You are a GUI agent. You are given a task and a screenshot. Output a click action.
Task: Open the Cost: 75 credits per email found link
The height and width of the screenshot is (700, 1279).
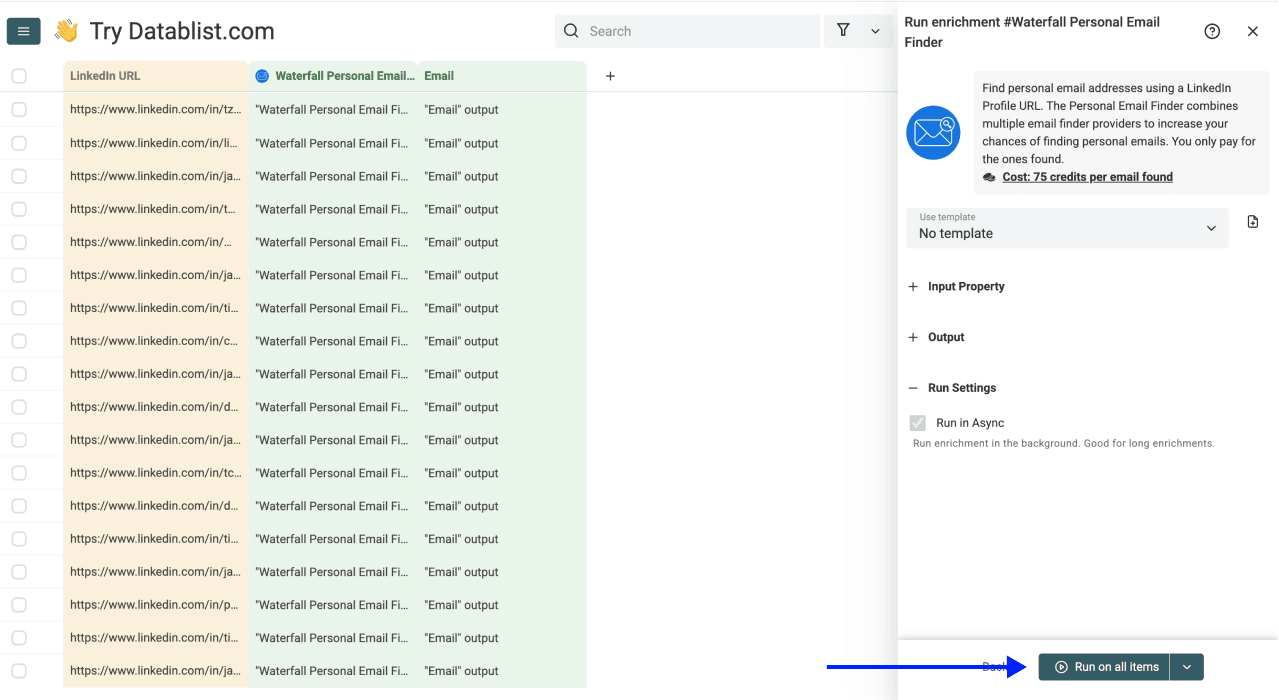pyautogui.click(x=1087, y=176)
